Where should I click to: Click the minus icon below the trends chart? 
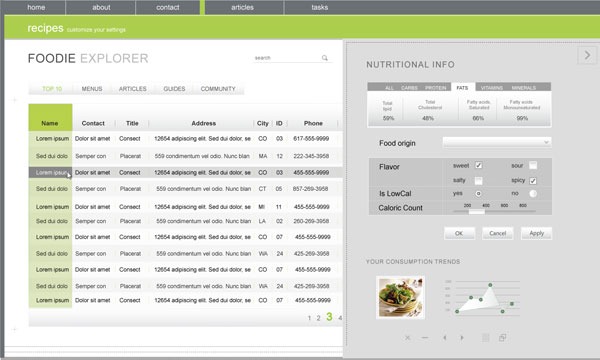425,338
